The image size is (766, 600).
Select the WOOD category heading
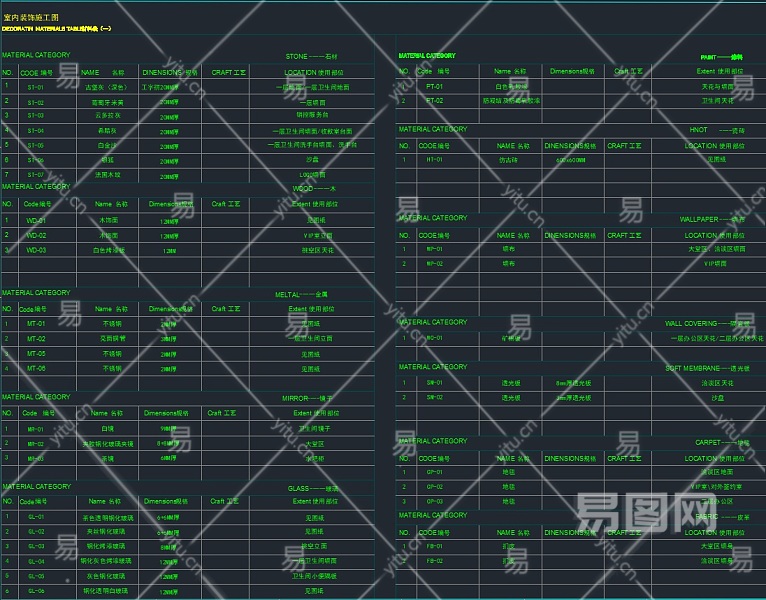coord(316,188)
